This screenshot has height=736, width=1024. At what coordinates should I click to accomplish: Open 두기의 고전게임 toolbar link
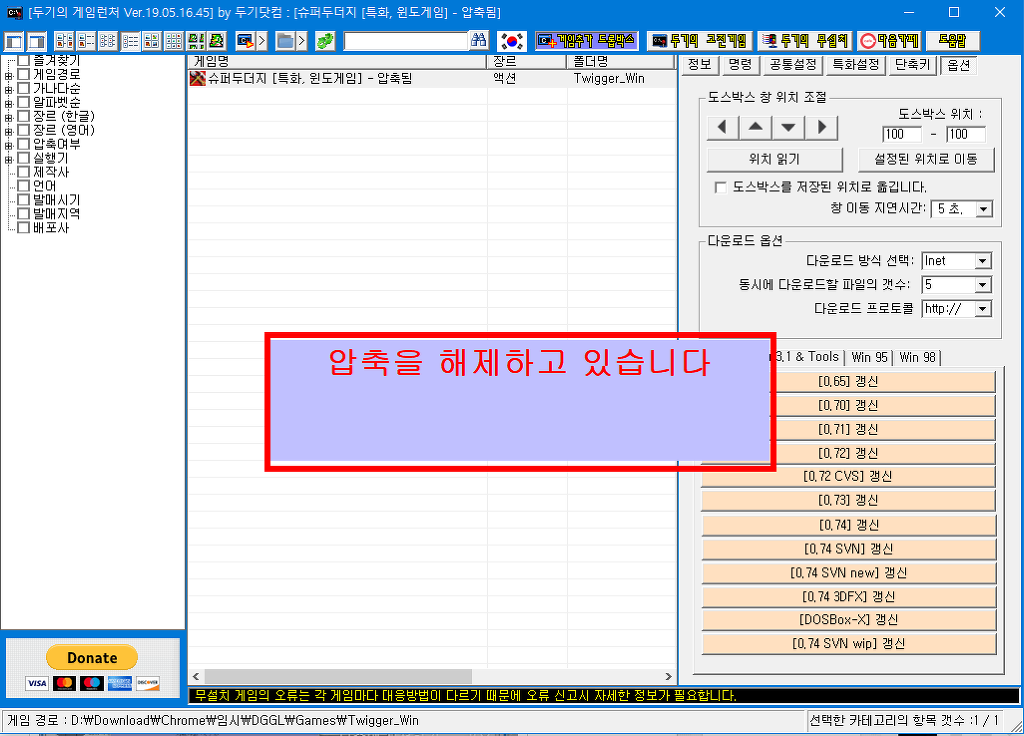tap(699, 41)
